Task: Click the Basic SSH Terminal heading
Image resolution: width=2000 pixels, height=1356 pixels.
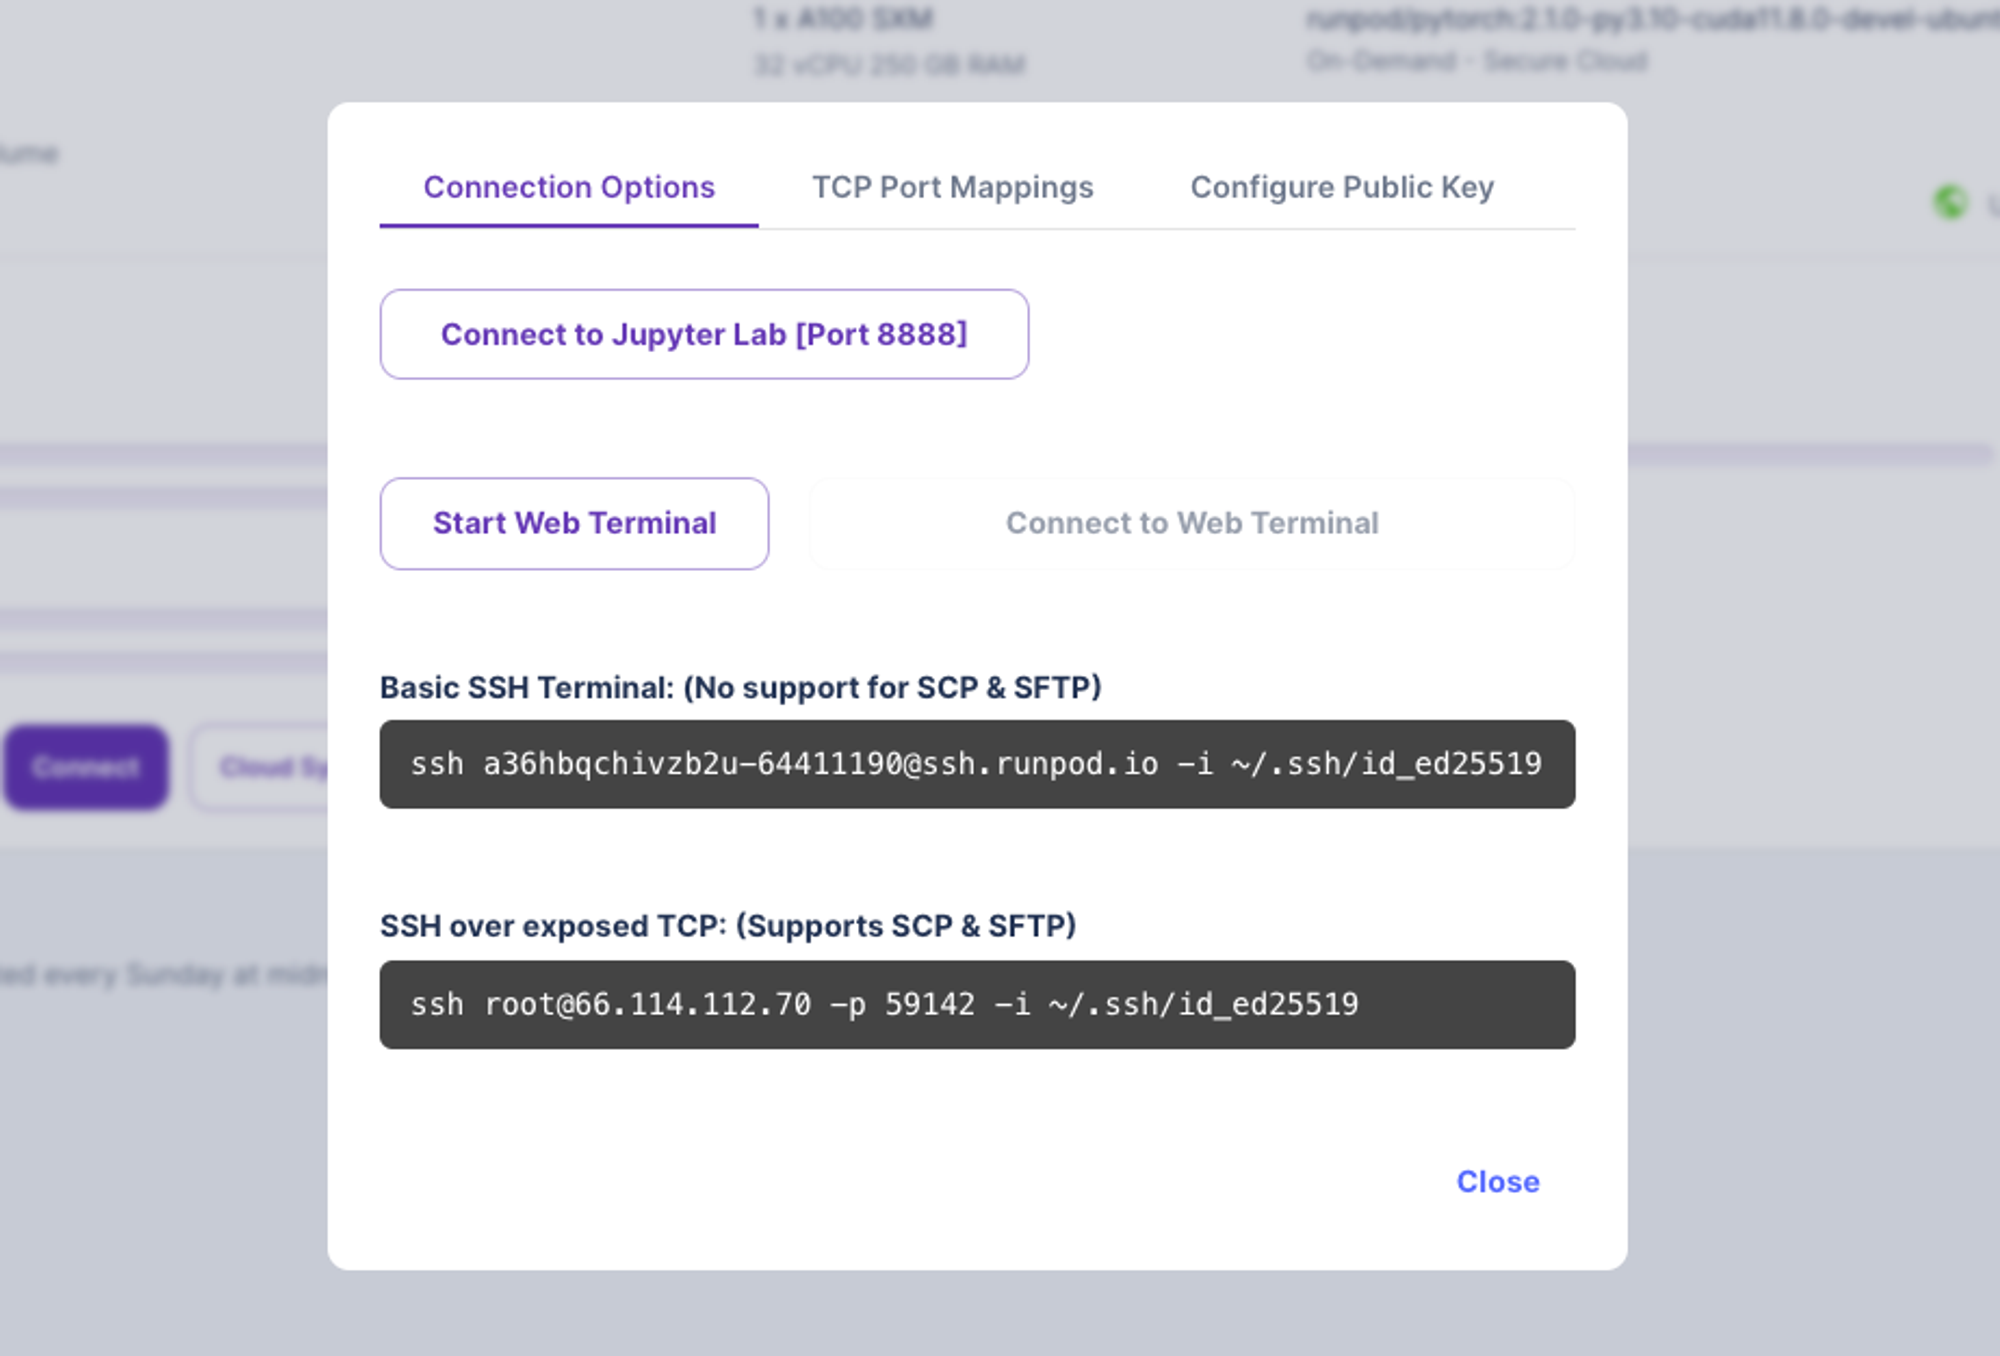Action: pos(740,688)
